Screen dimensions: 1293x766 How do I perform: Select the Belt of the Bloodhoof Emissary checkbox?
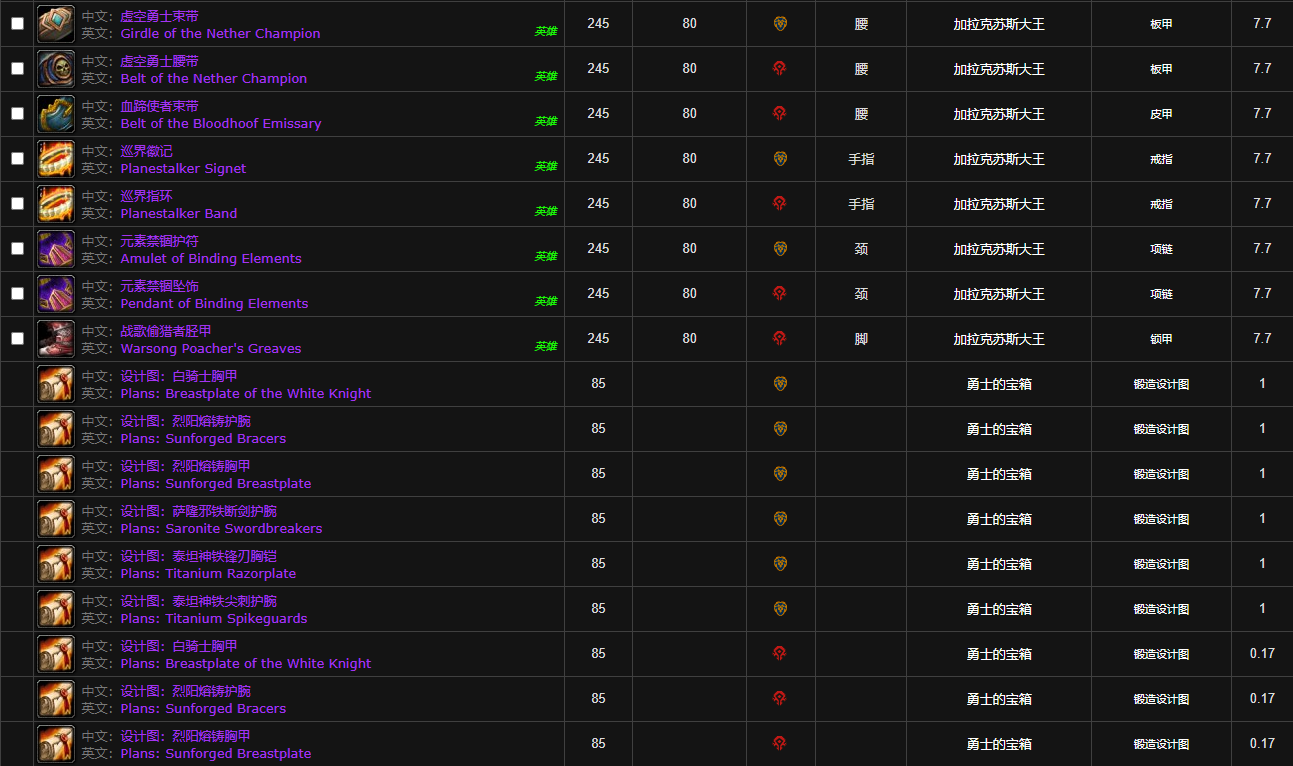(x=17, y=113)
